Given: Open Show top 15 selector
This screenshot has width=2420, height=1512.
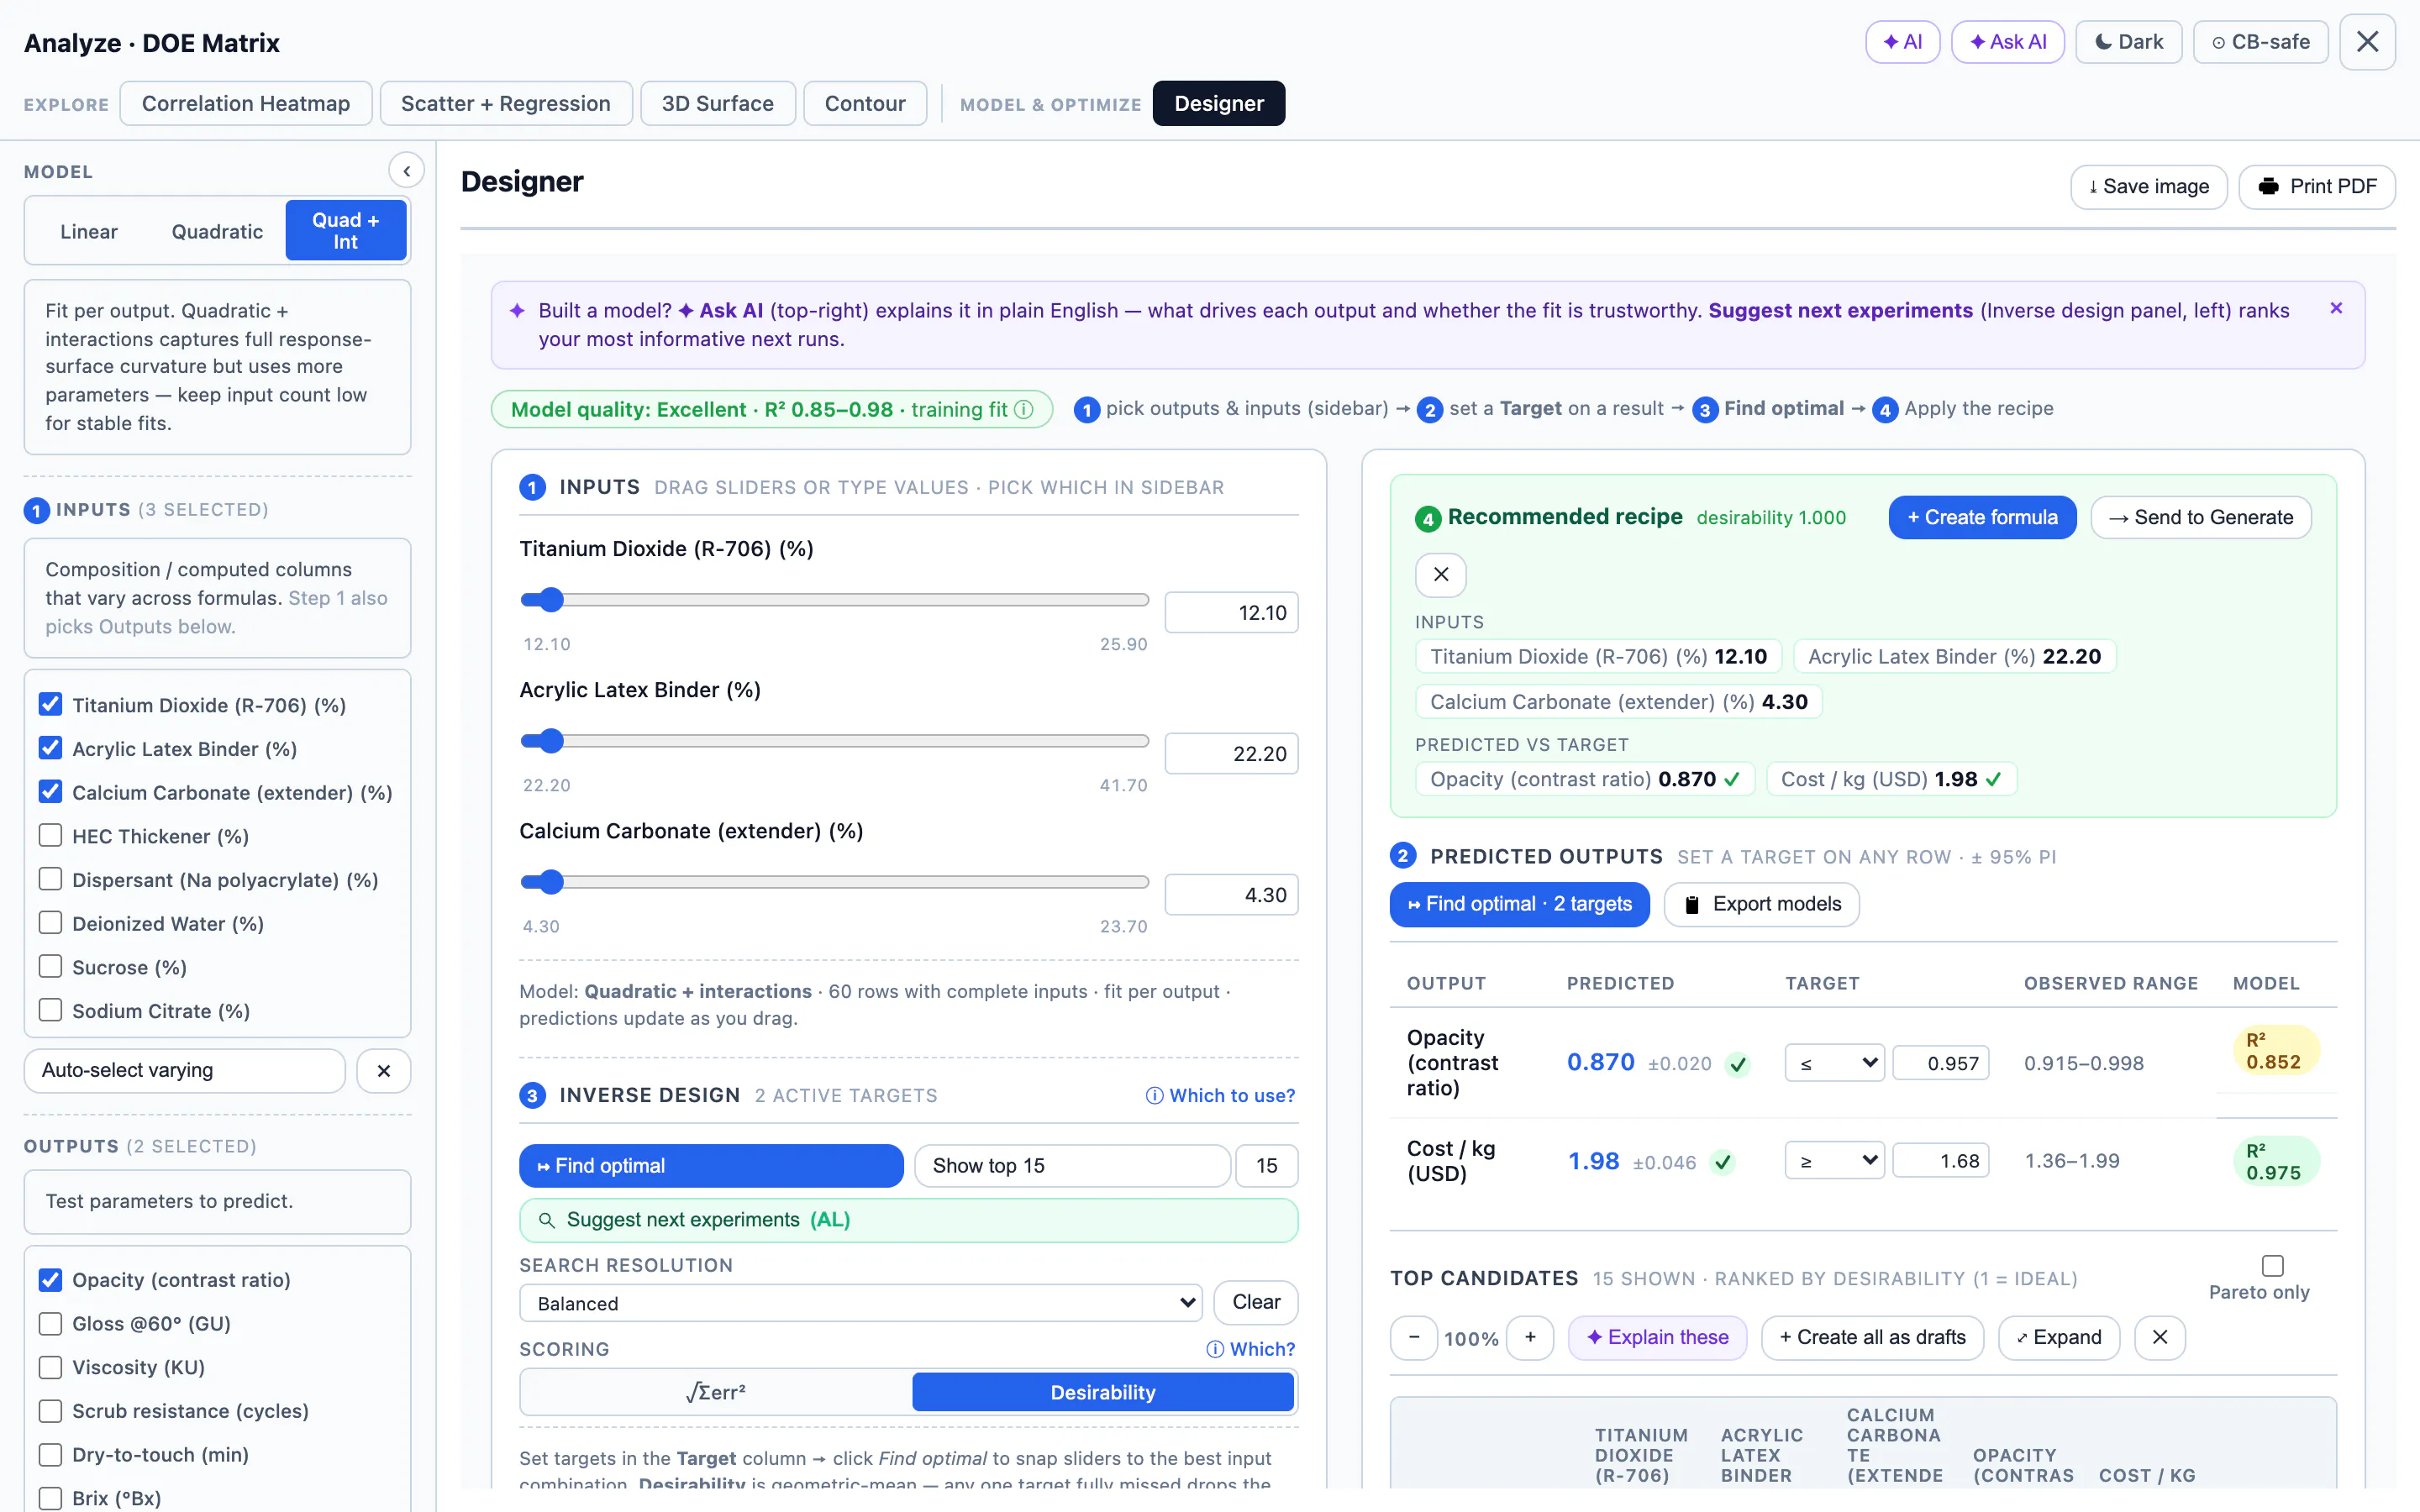Looking at the screenshot, I should pyautogui.click(x=1071, y=1166).
